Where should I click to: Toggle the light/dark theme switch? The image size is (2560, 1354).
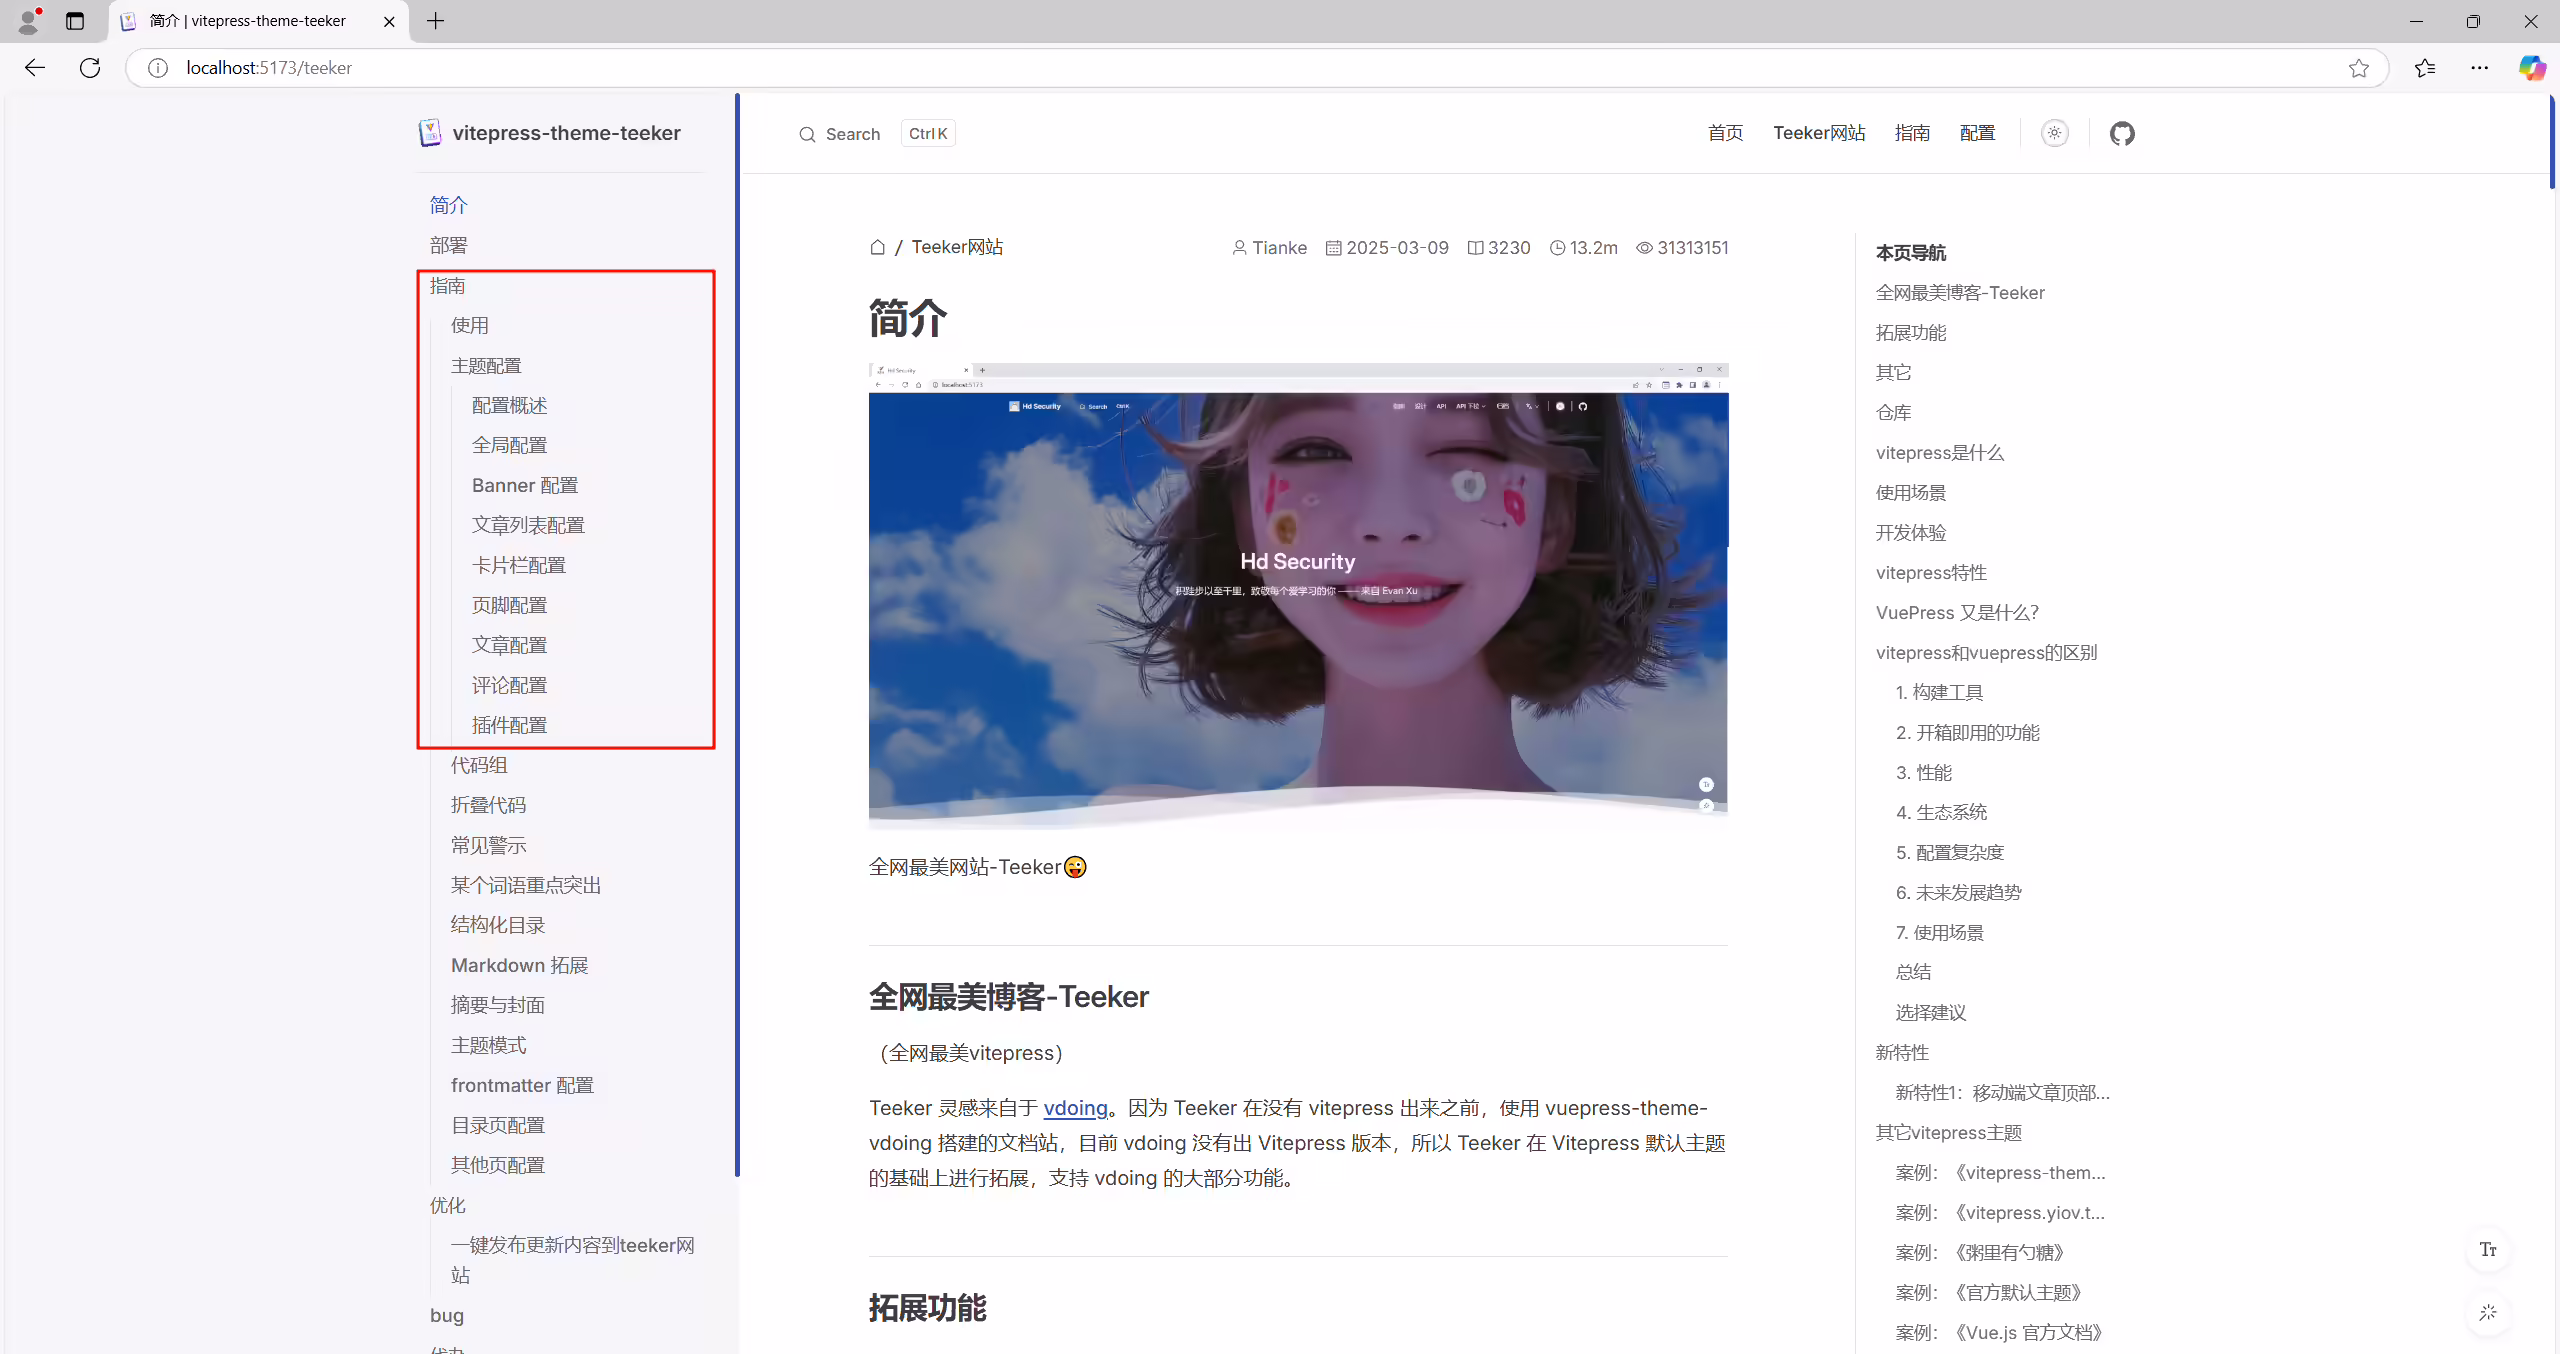point(2055,133)
